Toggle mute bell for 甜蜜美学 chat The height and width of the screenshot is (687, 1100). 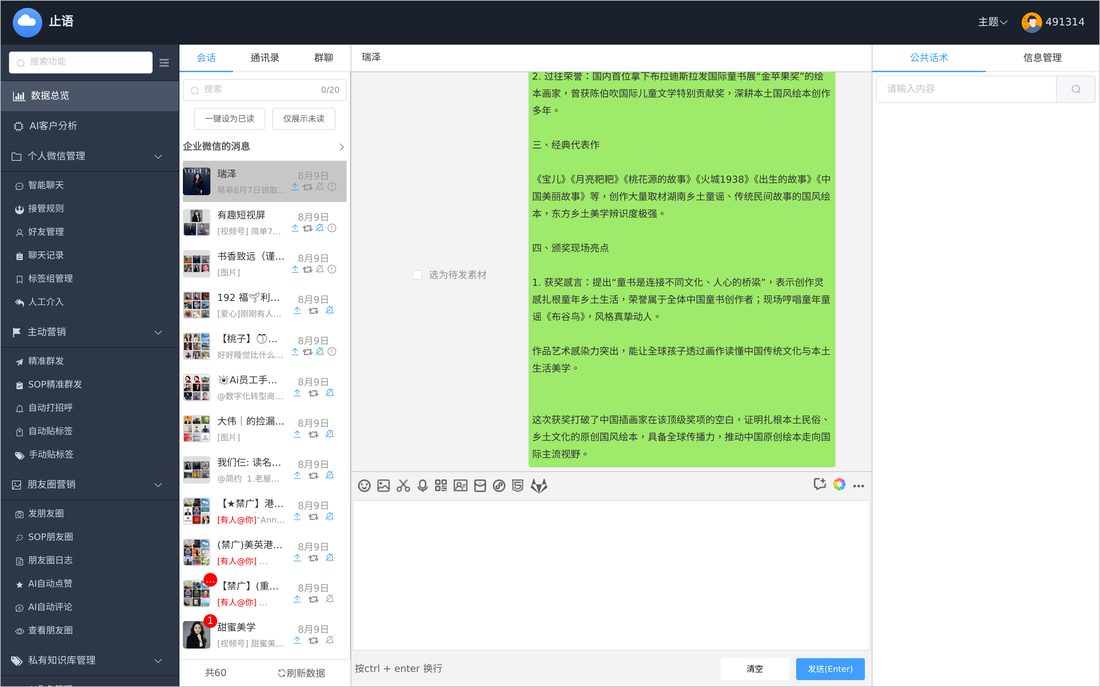[330, 641]
